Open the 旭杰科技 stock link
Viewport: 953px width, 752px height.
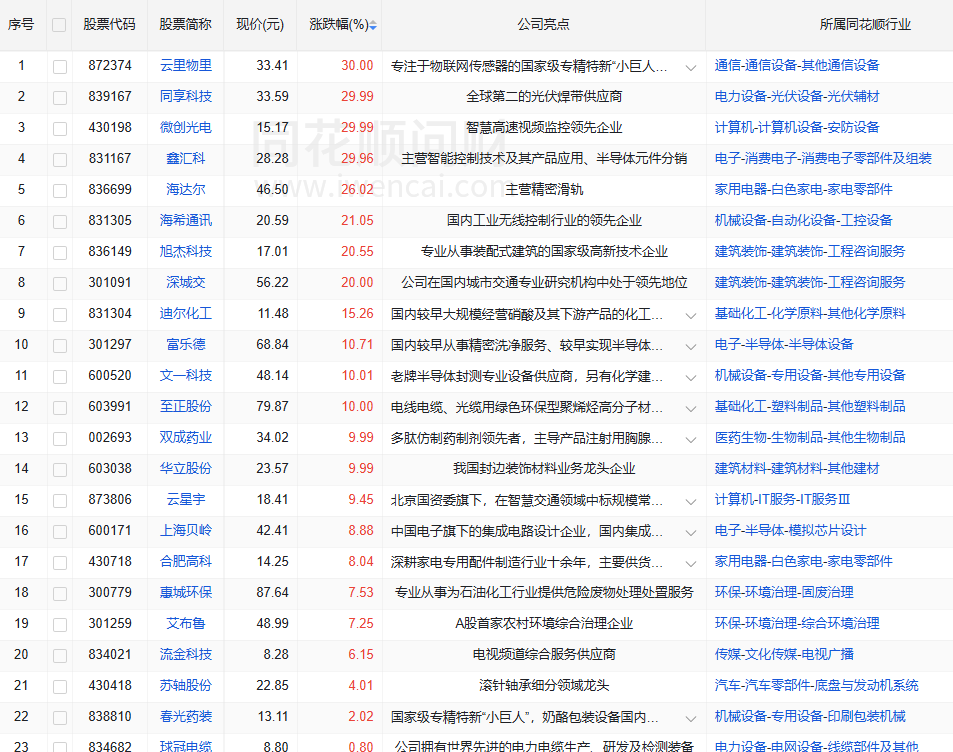(186, 251)
